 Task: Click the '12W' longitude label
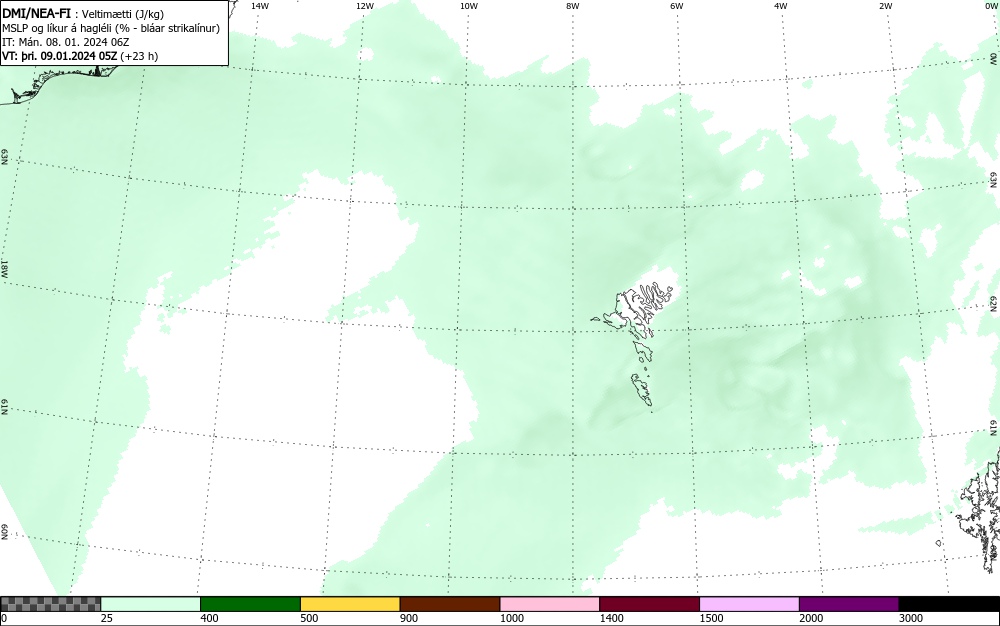coord(365,6)
